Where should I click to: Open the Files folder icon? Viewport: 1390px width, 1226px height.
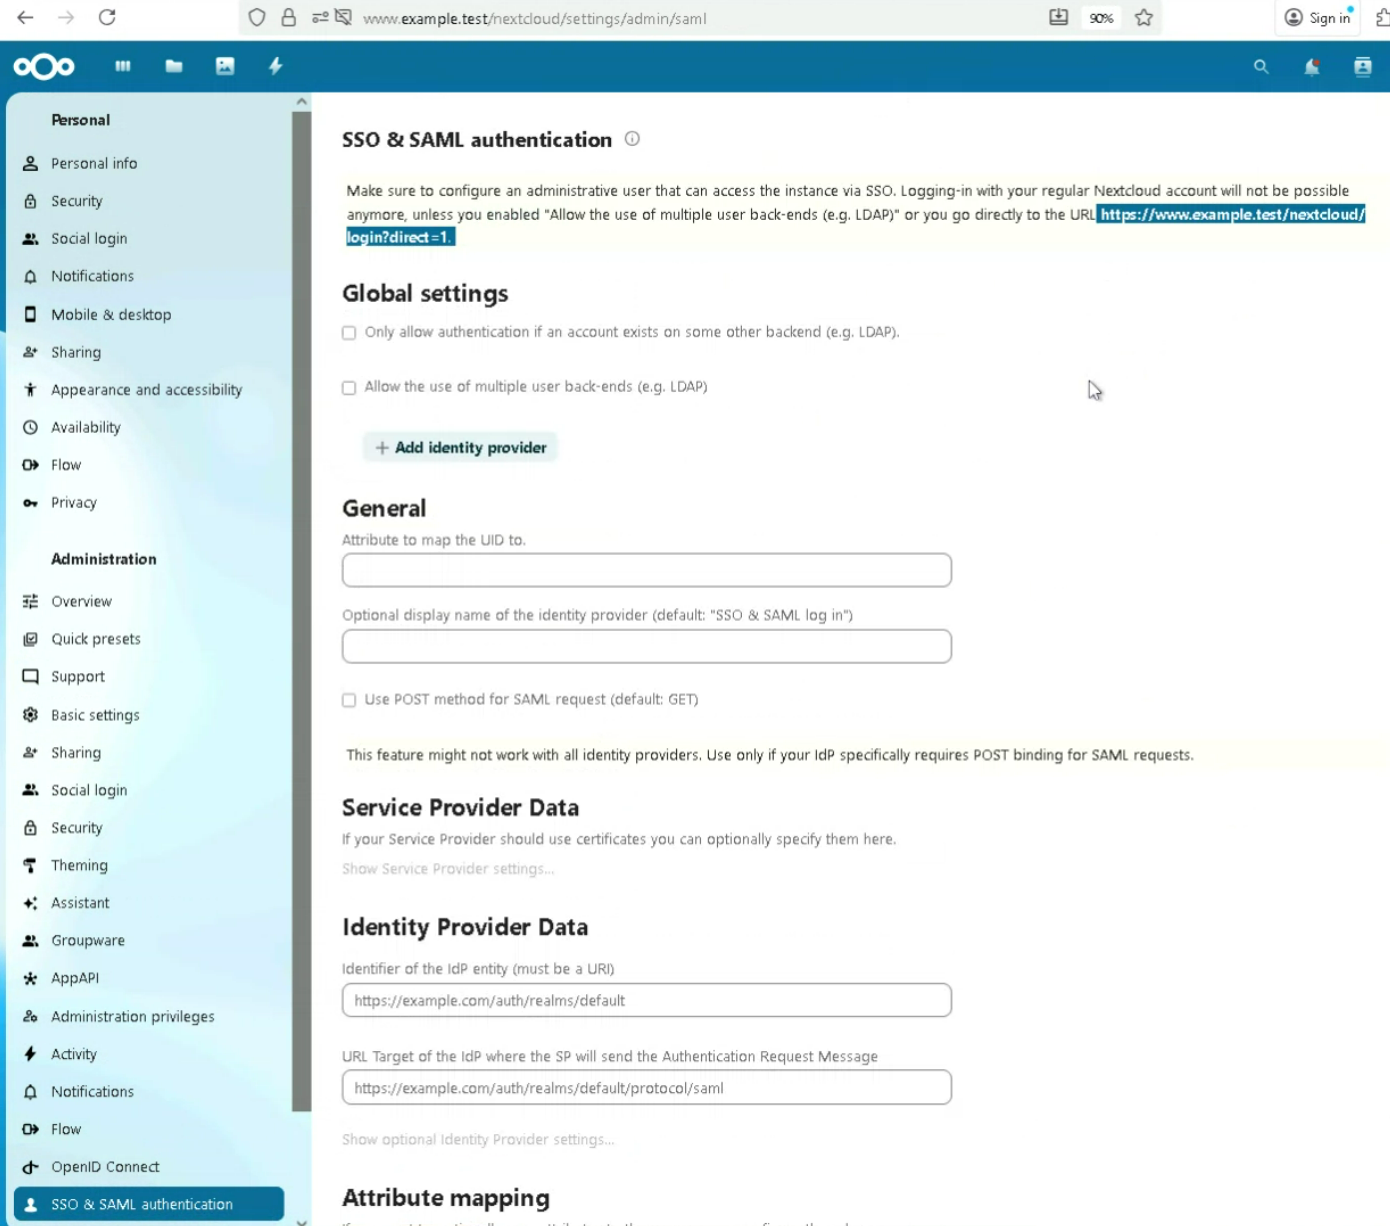174,66
